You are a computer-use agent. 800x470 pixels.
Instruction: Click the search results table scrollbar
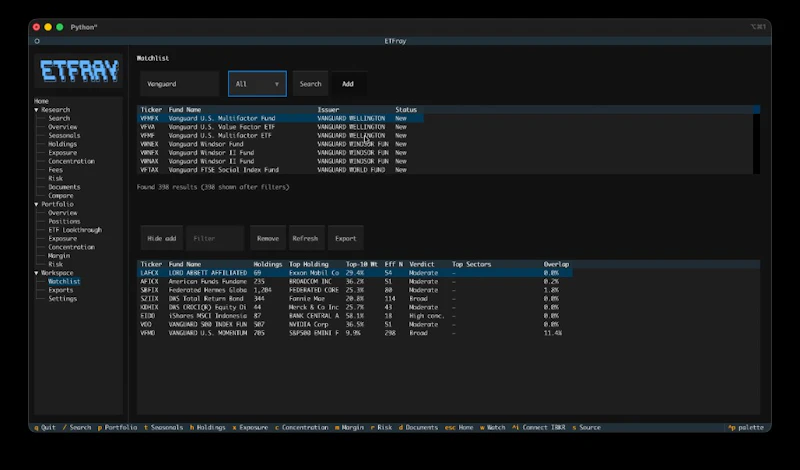click(757, 140)
